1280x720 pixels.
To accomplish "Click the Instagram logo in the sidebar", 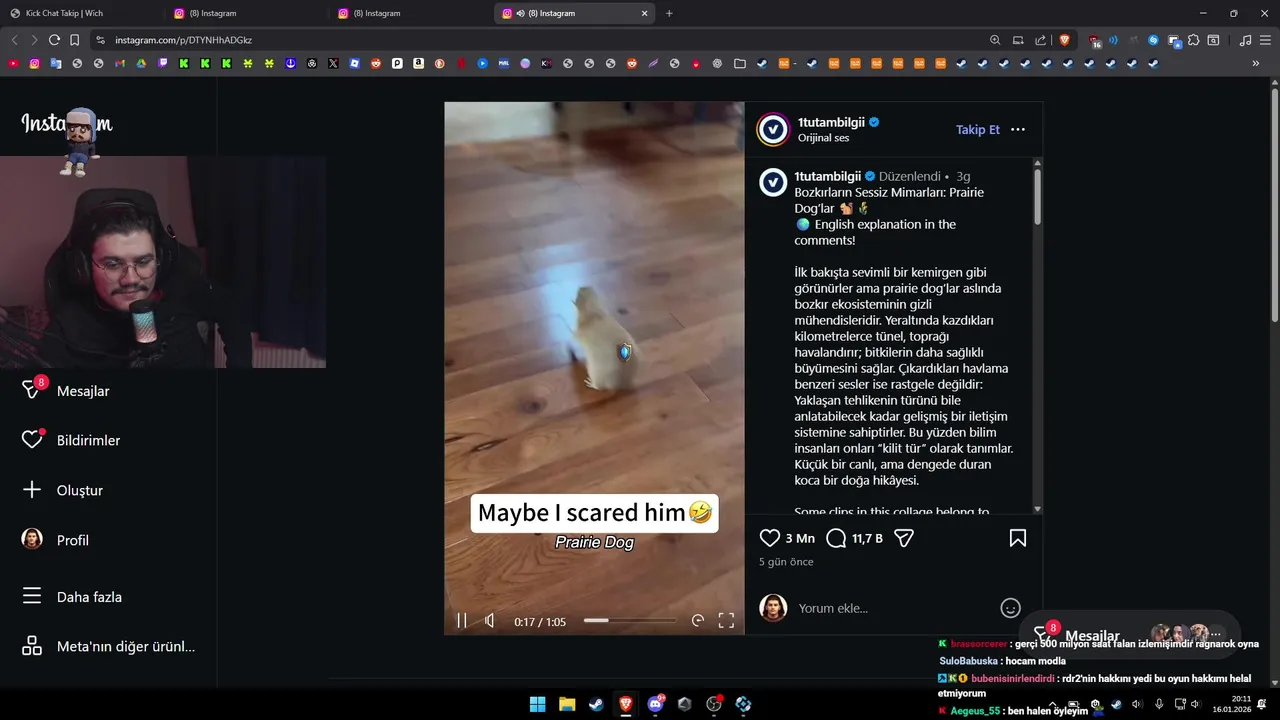I will point(66,124).
